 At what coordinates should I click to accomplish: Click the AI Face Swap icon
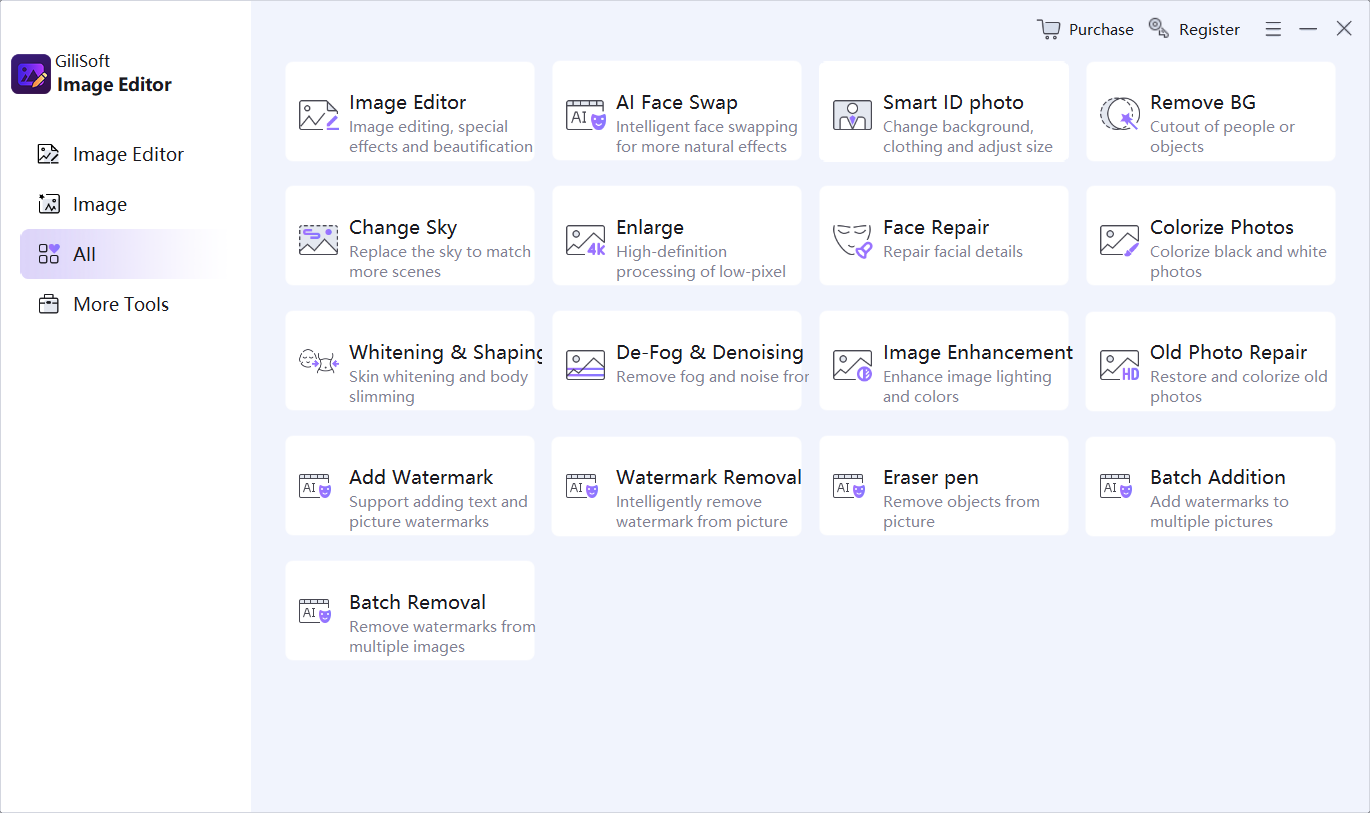pos(586,115)
